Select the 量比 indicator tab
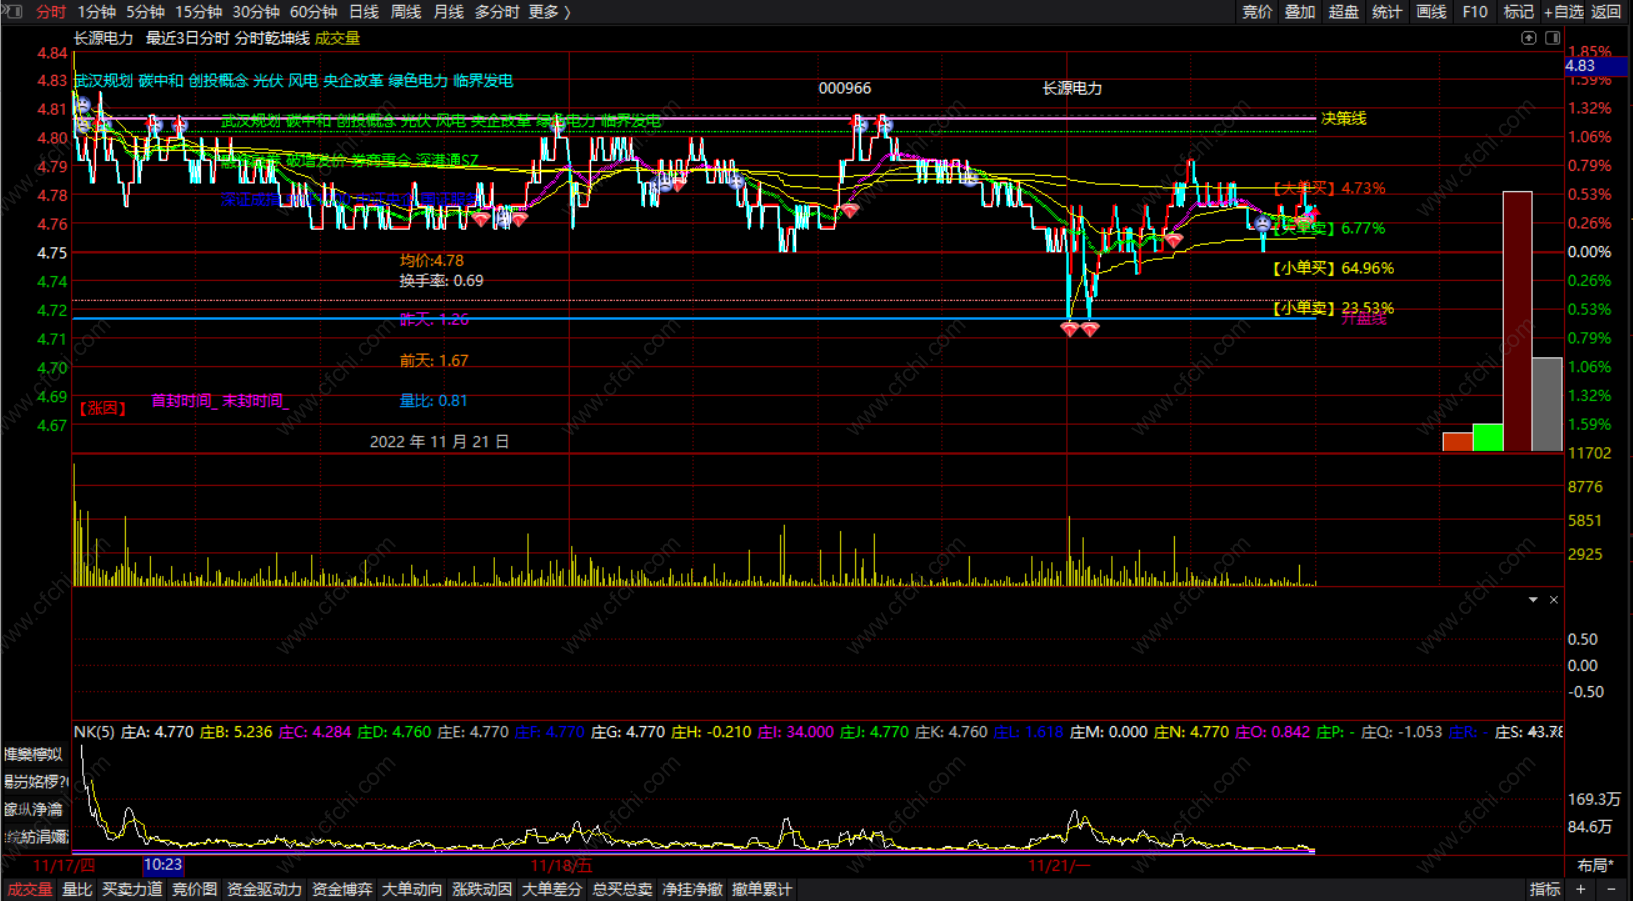 pyautogui.click(x=77, y=889)
